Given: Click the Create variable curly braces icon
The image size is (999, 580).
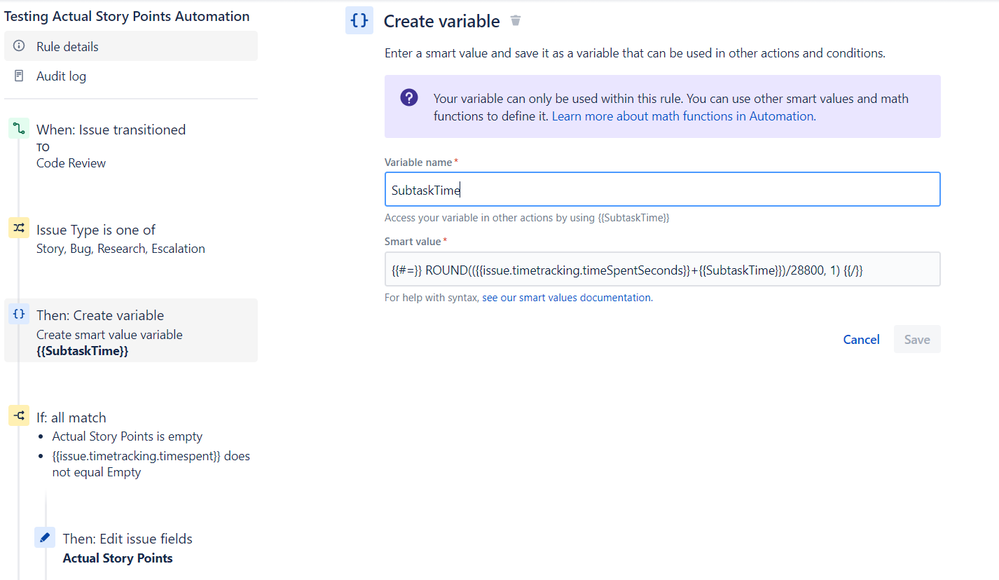Looking at the screenshot, I should coord(359,20).
